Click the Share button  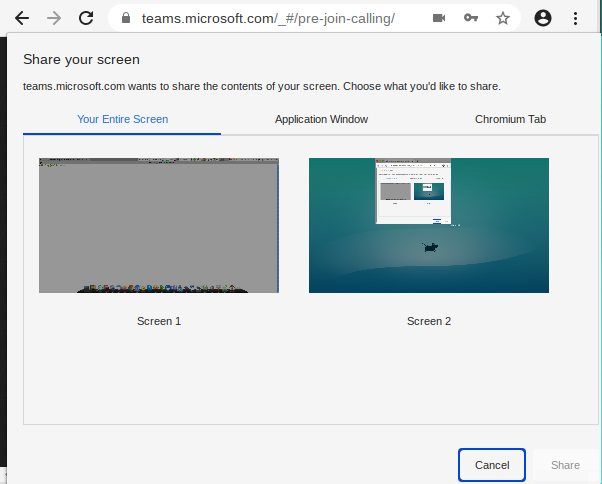pos(565,465)
